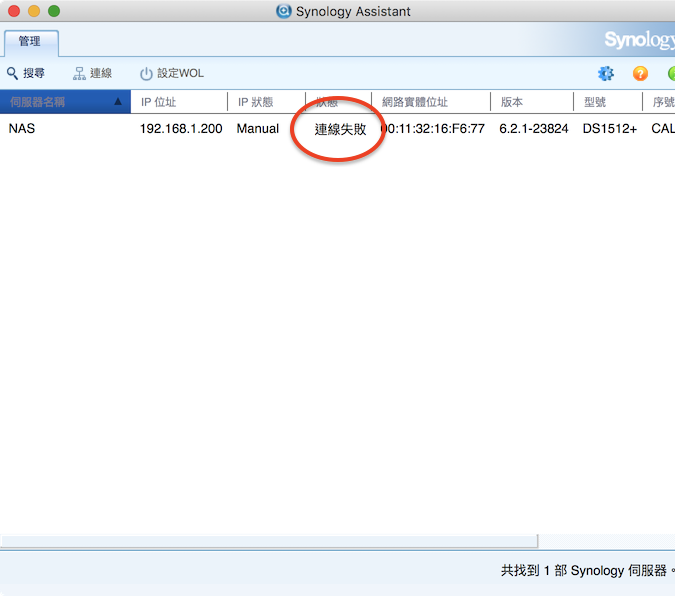
Task: Click IP address 192.168.1.200
Action: pos(181,128)
